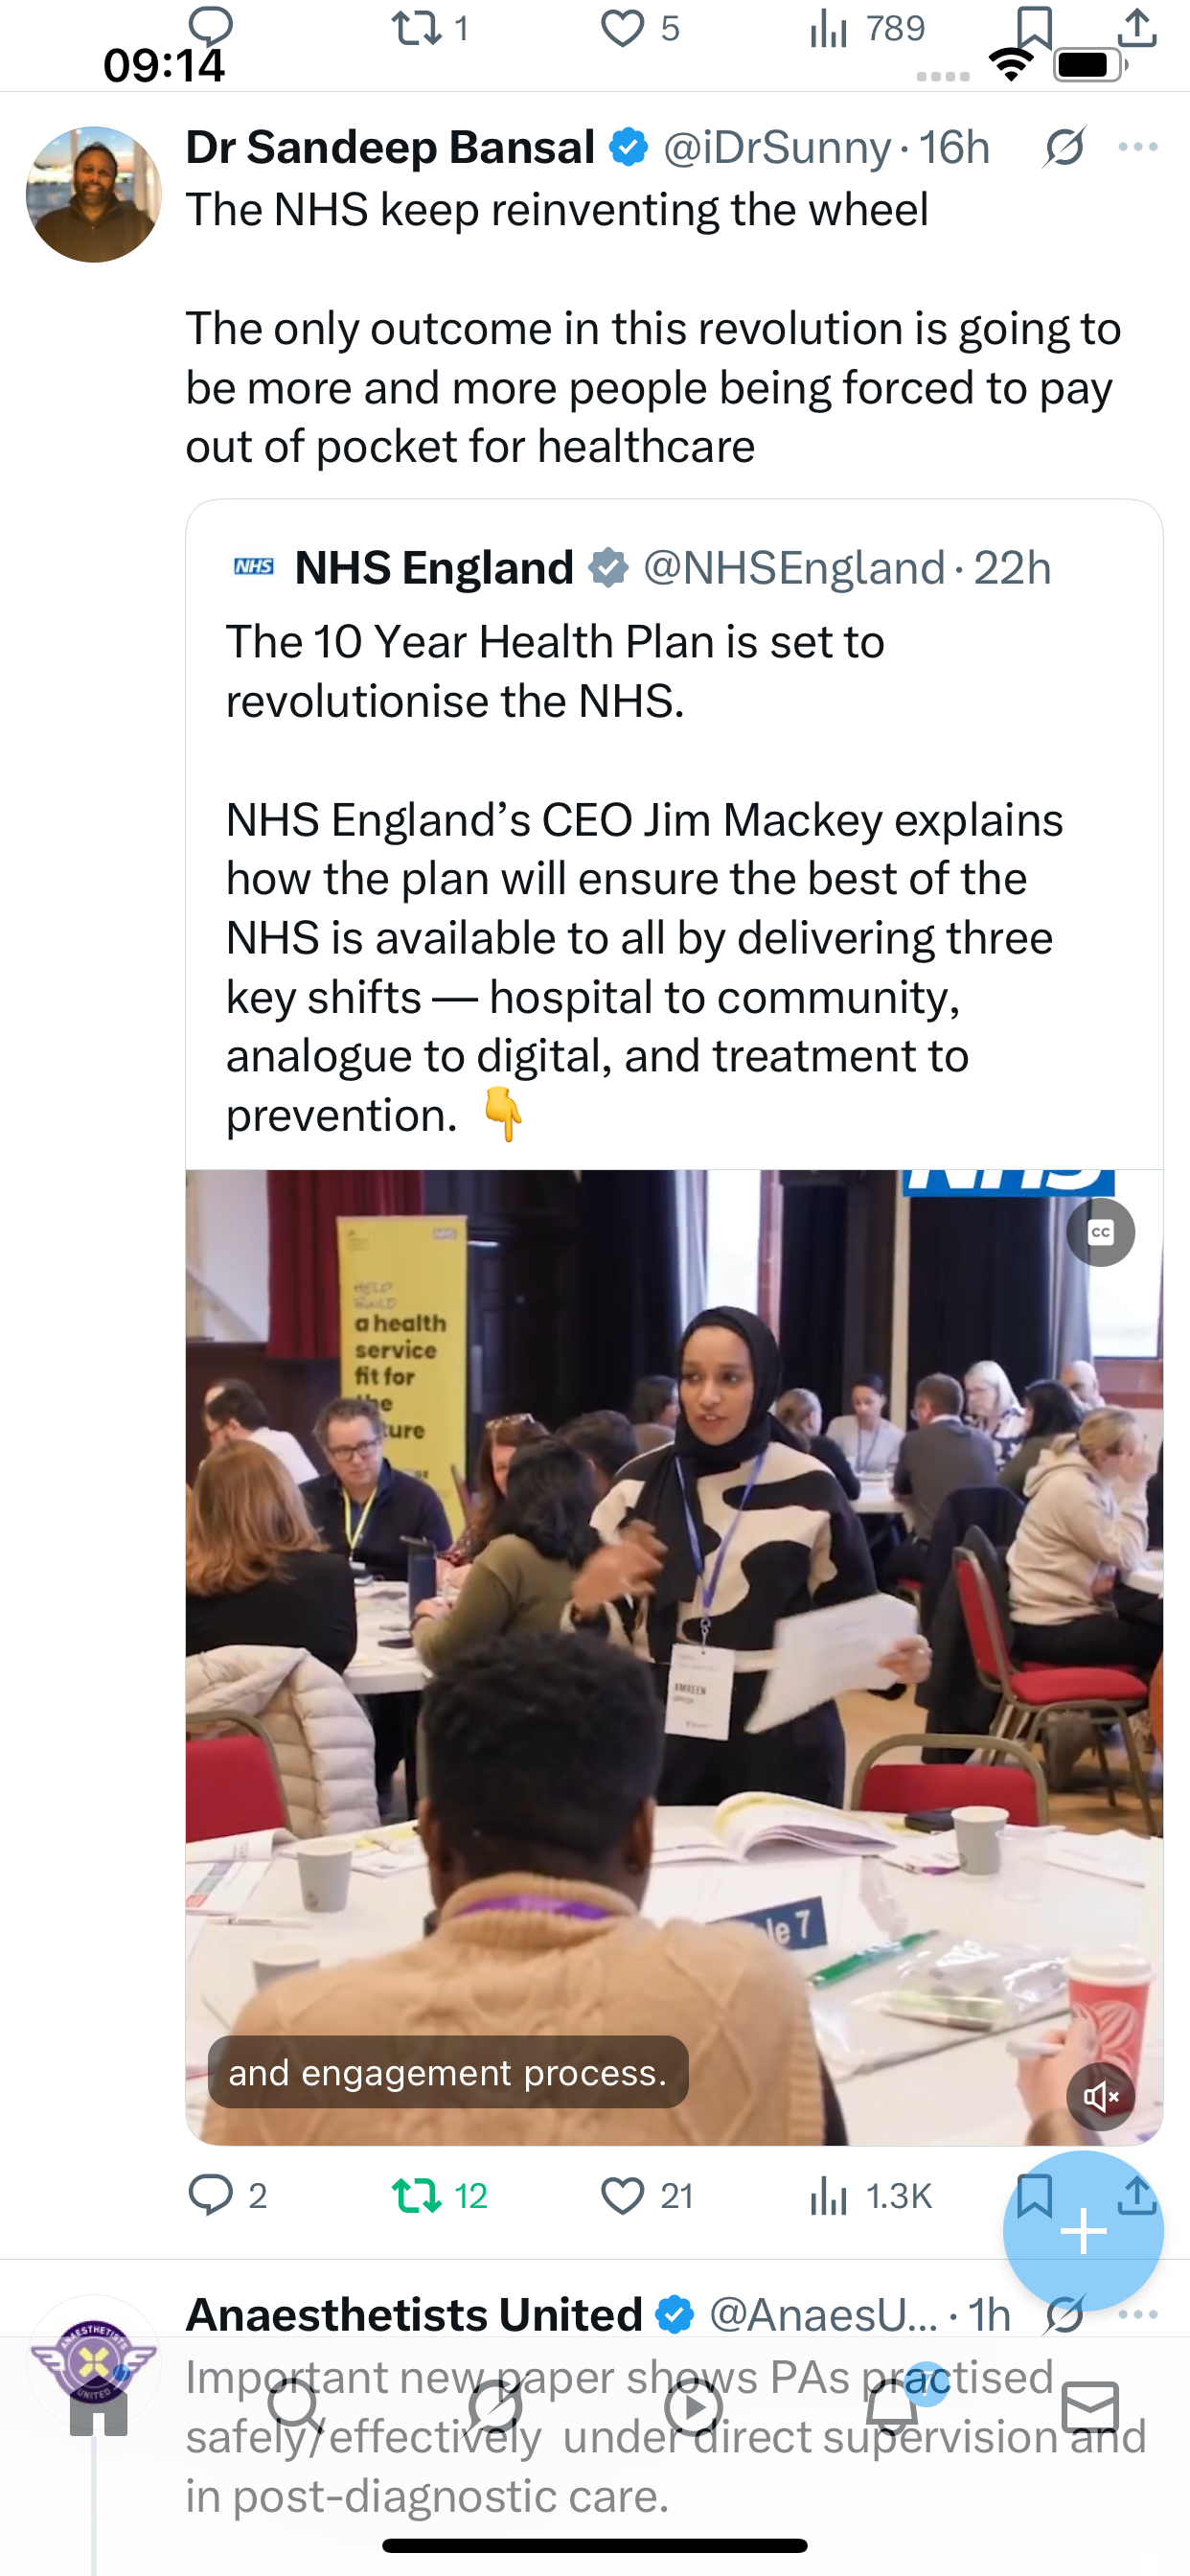1190x2576 pixels.
Task: Play the NHS England conference video
Action: pyautogui.click(x=674, y=1657)
